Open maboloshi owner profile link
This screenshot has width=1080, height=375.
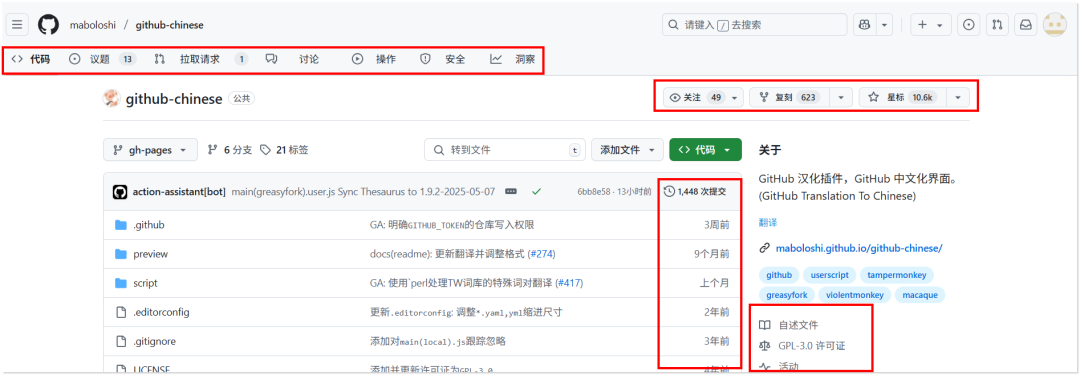click(x=92, y=25)
